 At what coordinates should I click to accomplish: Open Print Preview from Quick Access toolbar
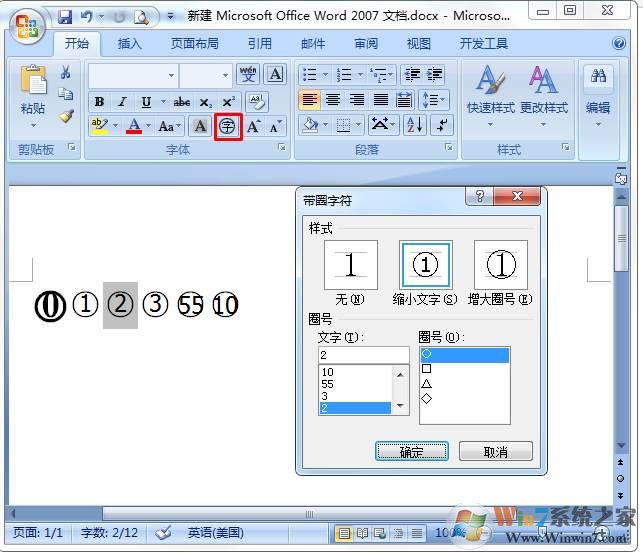pyautogui.click(x=142, y=17)
